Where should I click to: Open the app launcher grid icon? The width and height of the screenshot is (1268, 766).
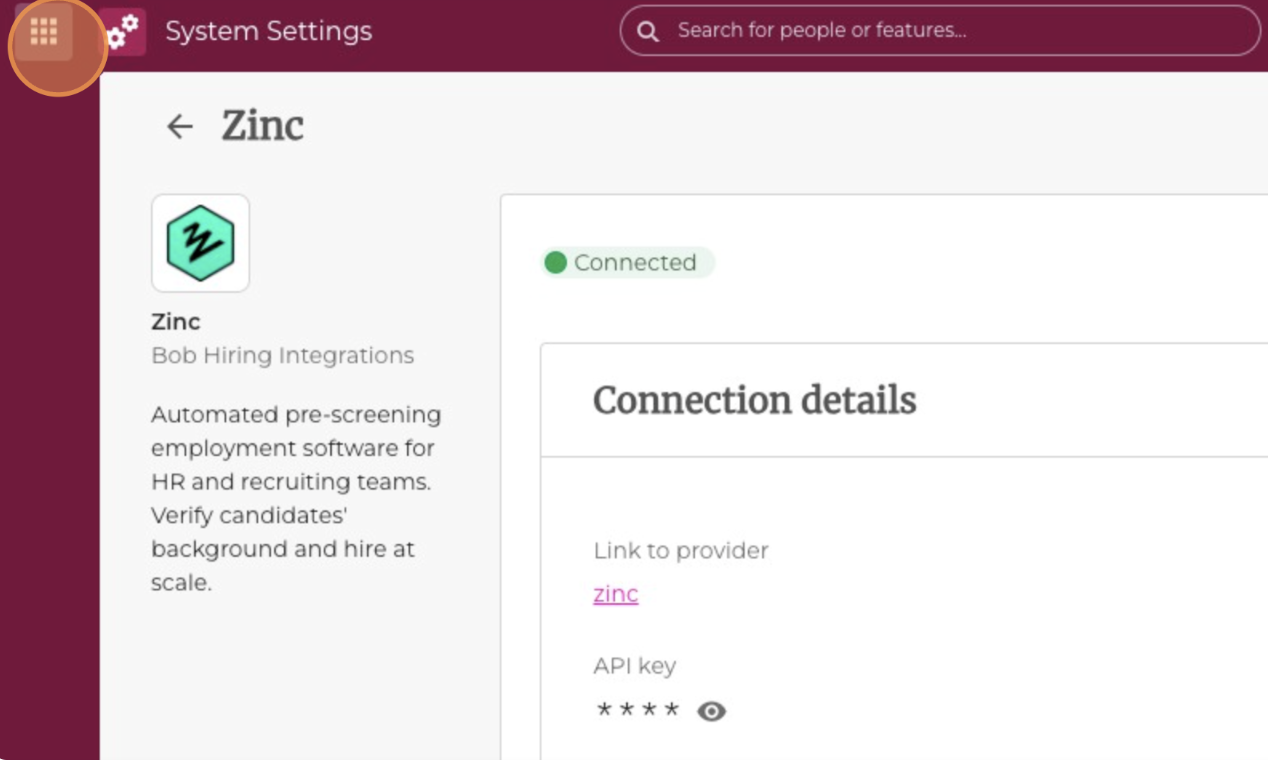pyautogui.click(x=44, y=32)
